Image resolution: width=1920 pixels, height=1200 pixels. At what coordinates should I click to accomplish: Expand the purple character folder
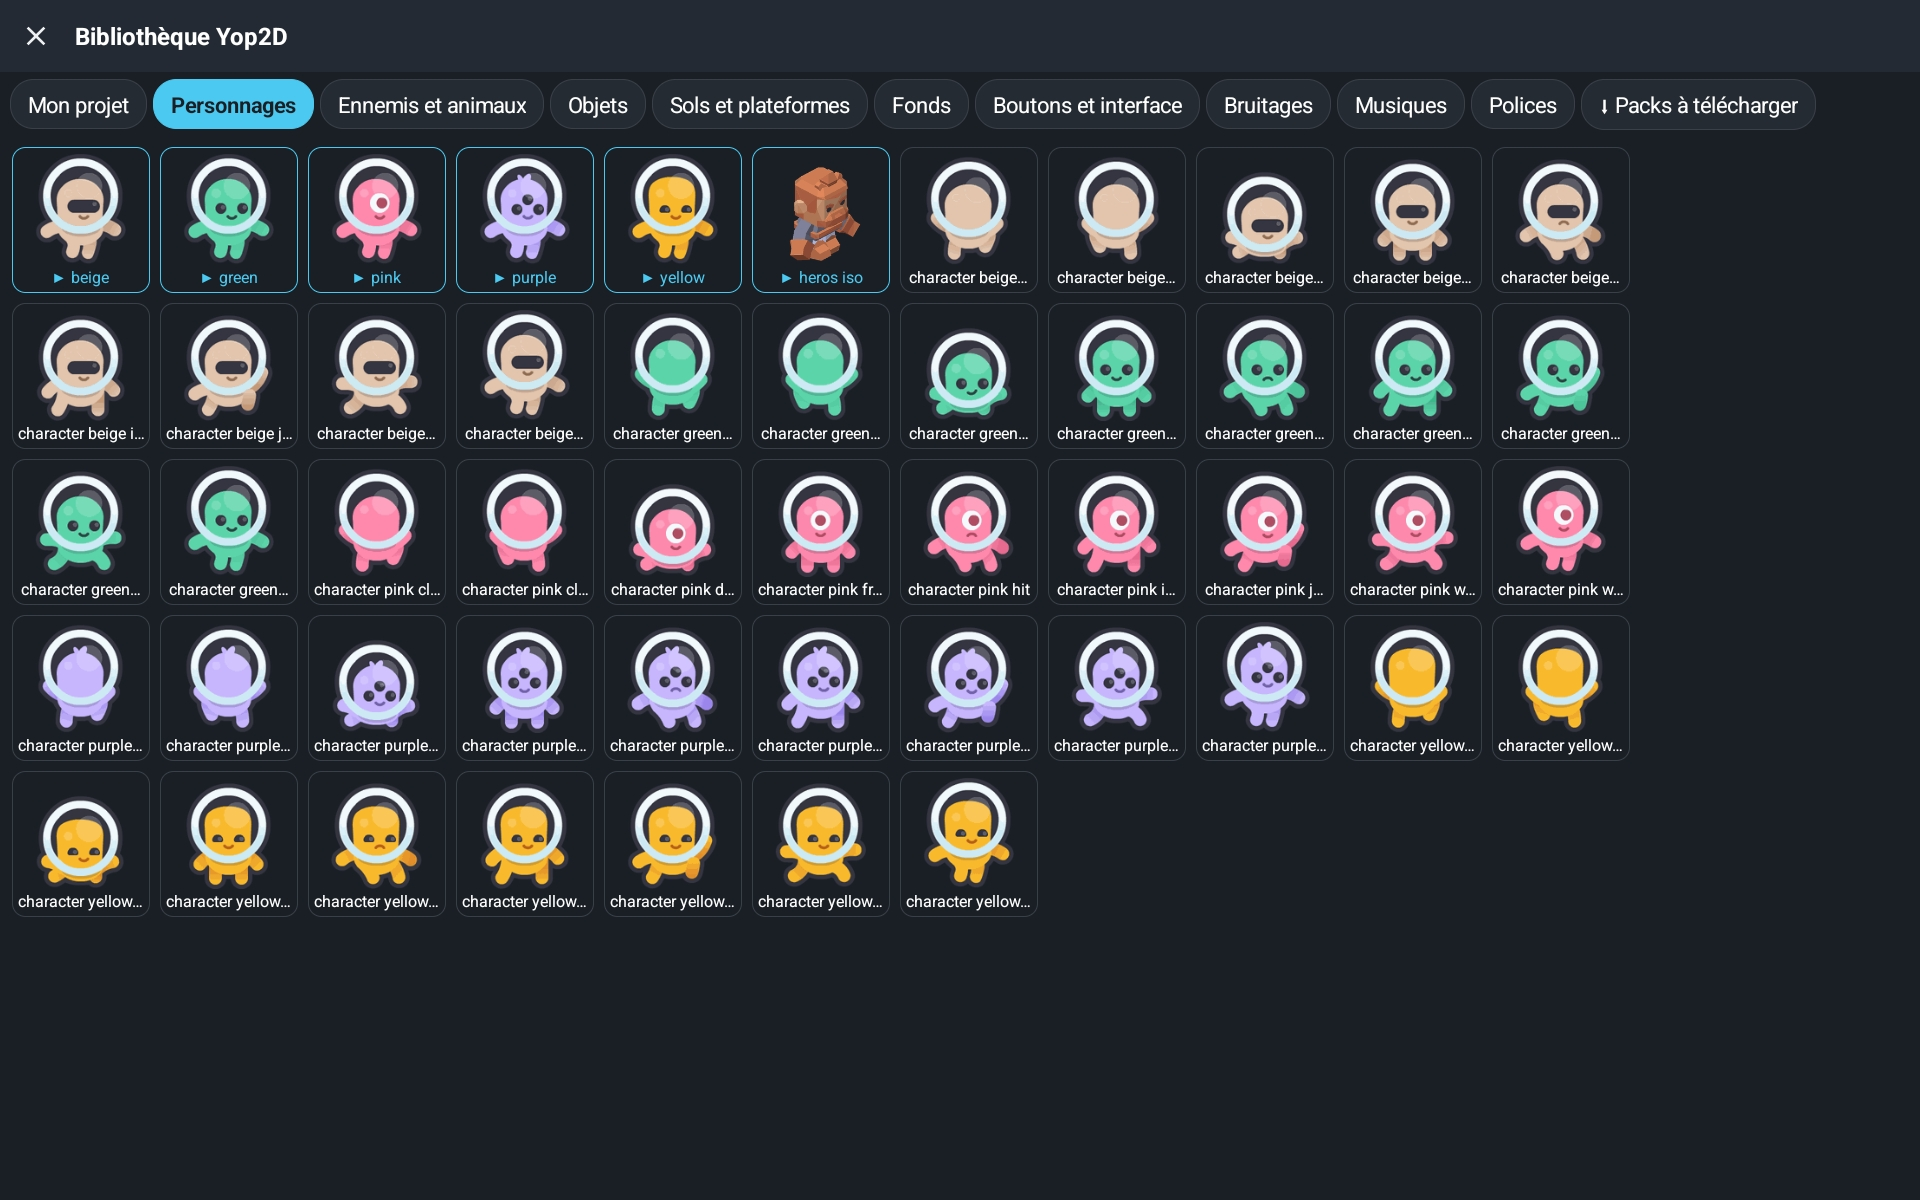pos(525,220)
